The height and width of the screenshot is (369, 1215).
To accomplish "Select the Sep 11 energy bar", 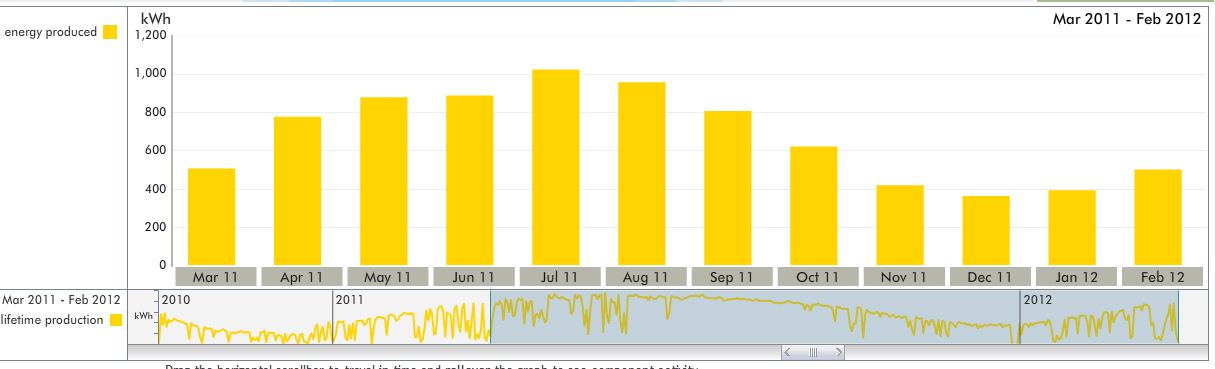I will click(728, 187).
